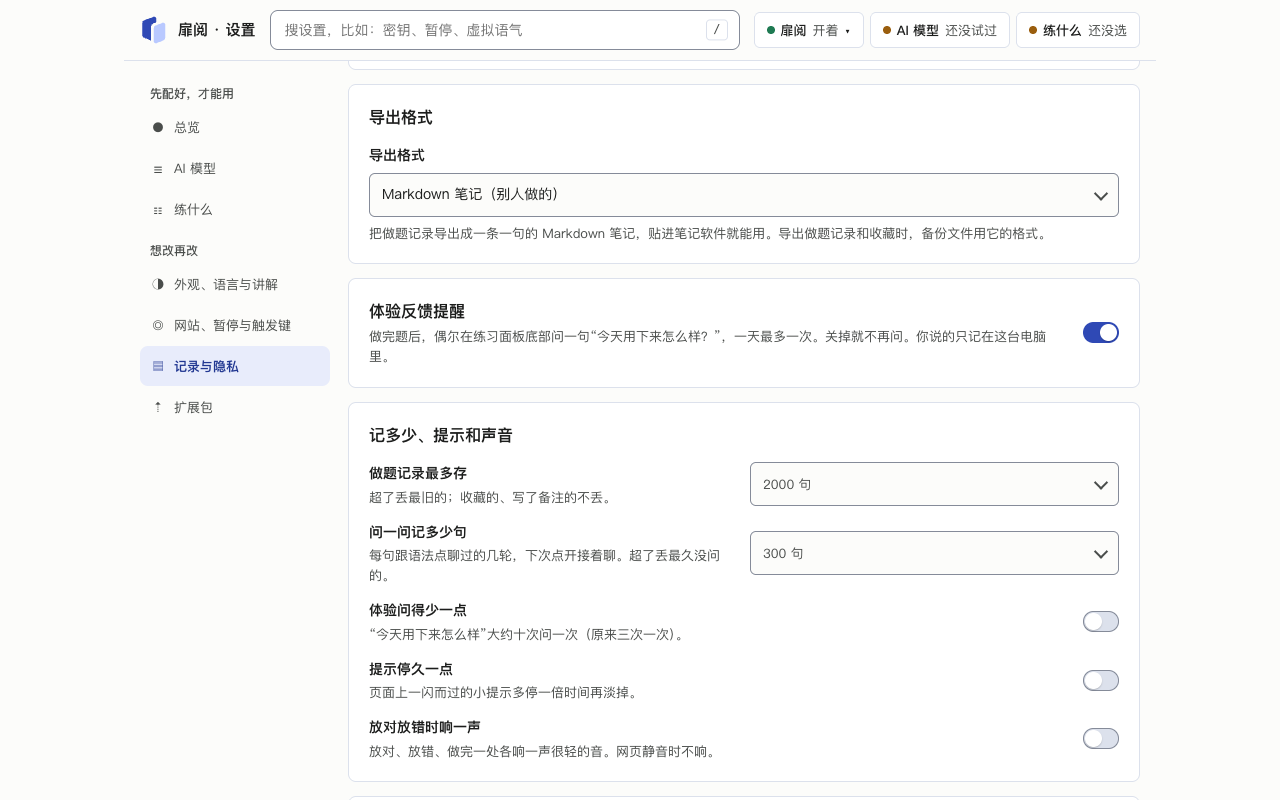Open the 问一问记多少句 300 句 dropdown
The image size is (1280, 800).
[934, 553]
